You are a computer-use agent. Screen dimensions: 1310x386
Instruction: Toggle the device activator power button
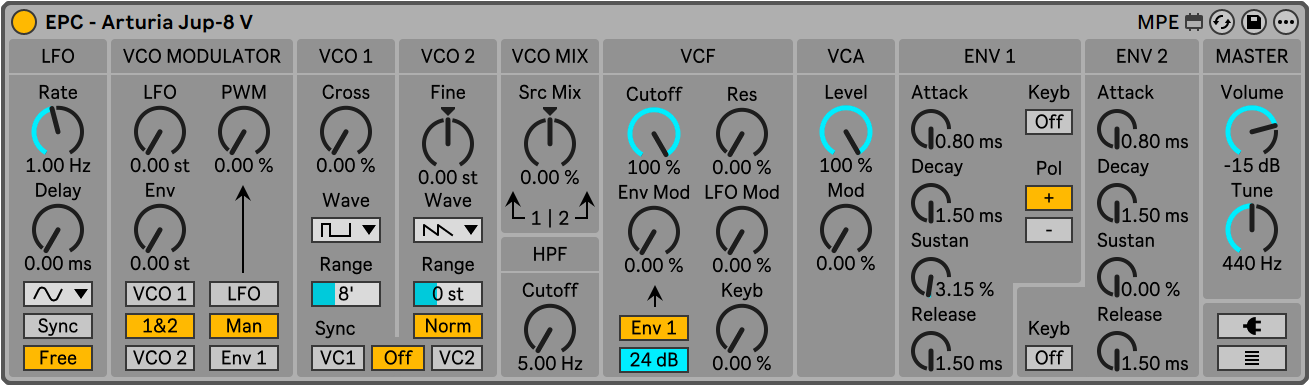[x=24, y=22]
